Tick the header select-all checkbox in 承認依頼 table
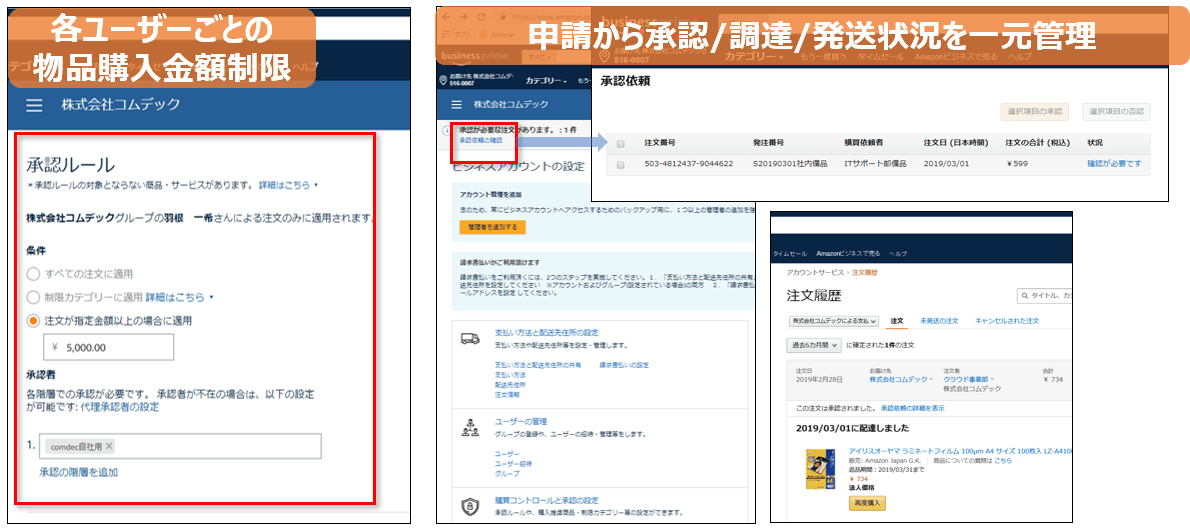 click(x=622, y=143)
